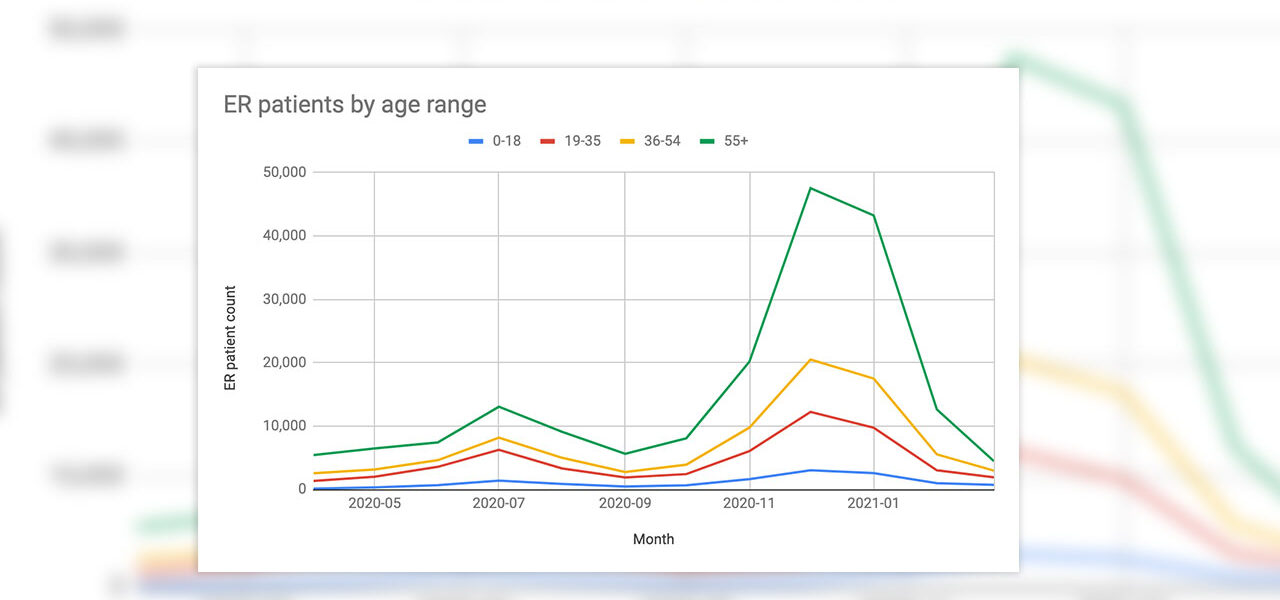Click the yellow 36-54 legend swatch
This screenshot has height=600, width=1280.
pos(630,141)
